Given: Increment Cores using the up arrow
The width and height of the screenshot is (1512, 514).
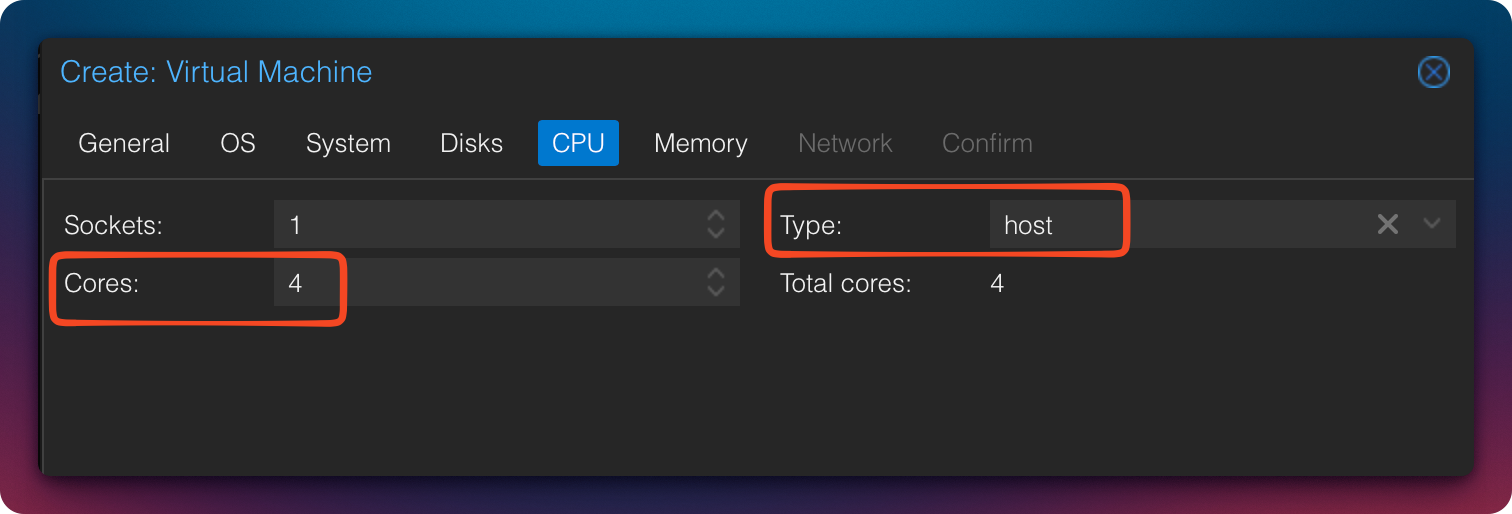Looking at the screenshot, I should (715, 274).
